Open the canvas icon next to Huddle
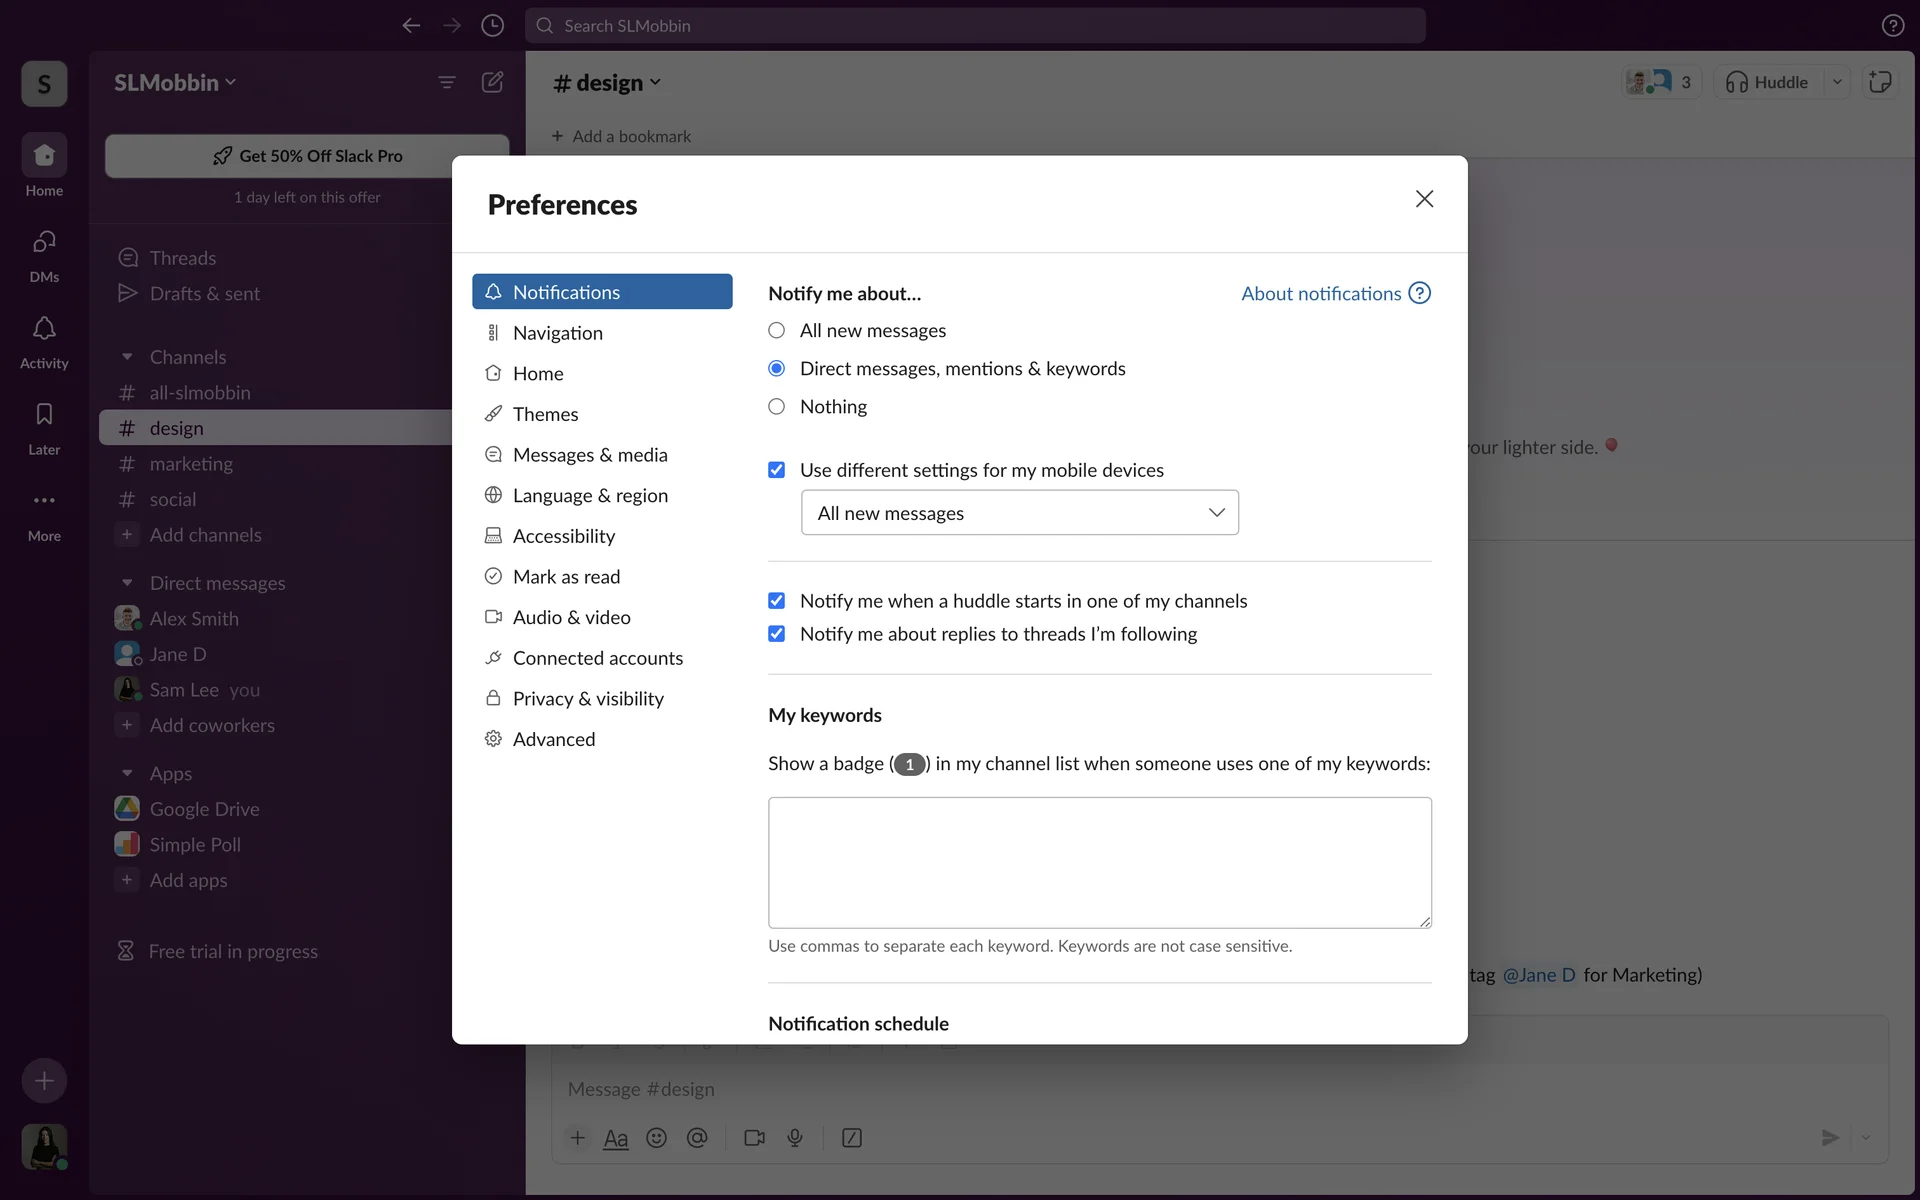 (x=1880, y=82)
